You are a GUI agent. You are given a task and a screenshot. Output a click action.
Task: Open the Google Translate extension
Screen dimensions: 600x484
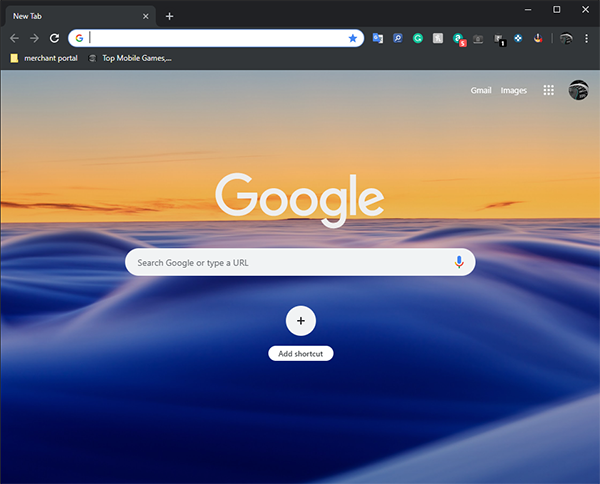(x=378, y=38)
